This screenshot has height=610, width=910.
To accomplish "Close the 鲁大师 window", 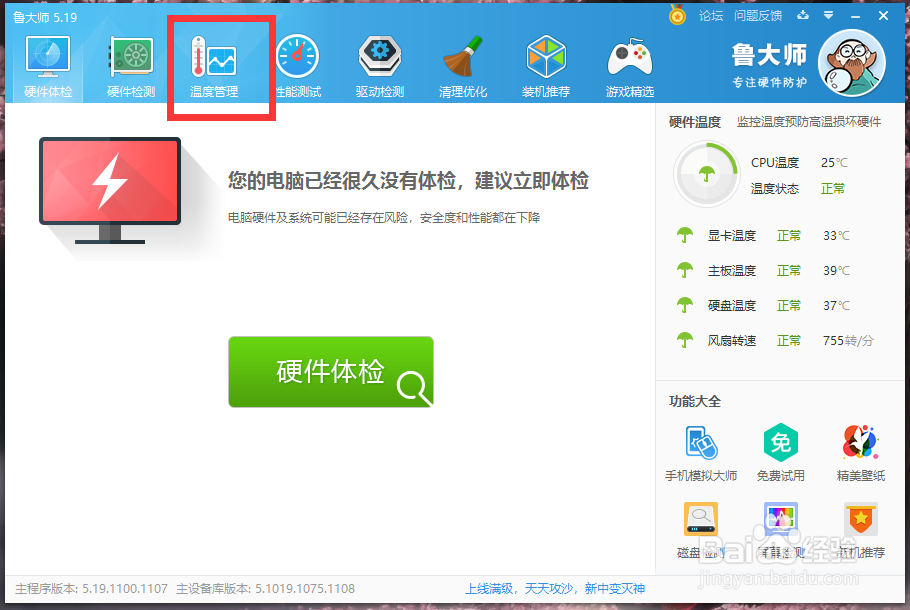I will pos(883,16).
